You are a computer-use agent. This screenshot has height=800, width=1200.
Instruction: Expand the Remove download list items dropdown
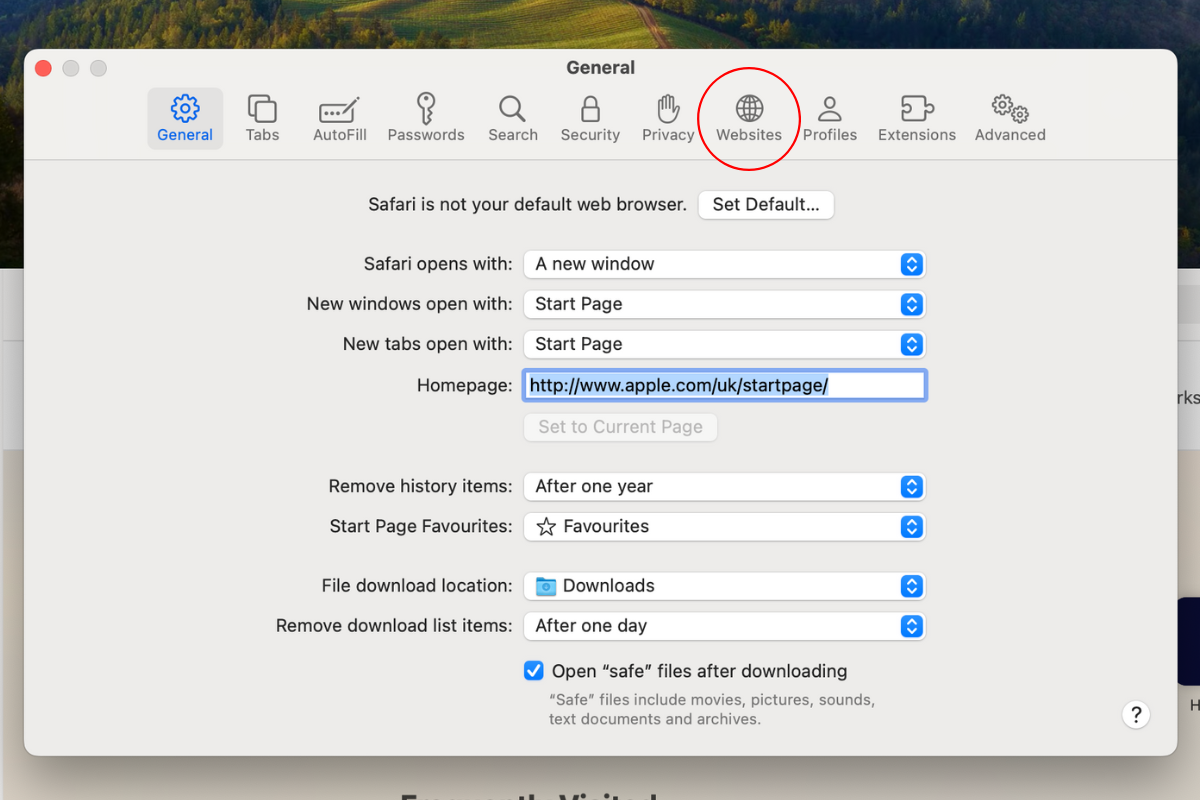coord(724,626)
